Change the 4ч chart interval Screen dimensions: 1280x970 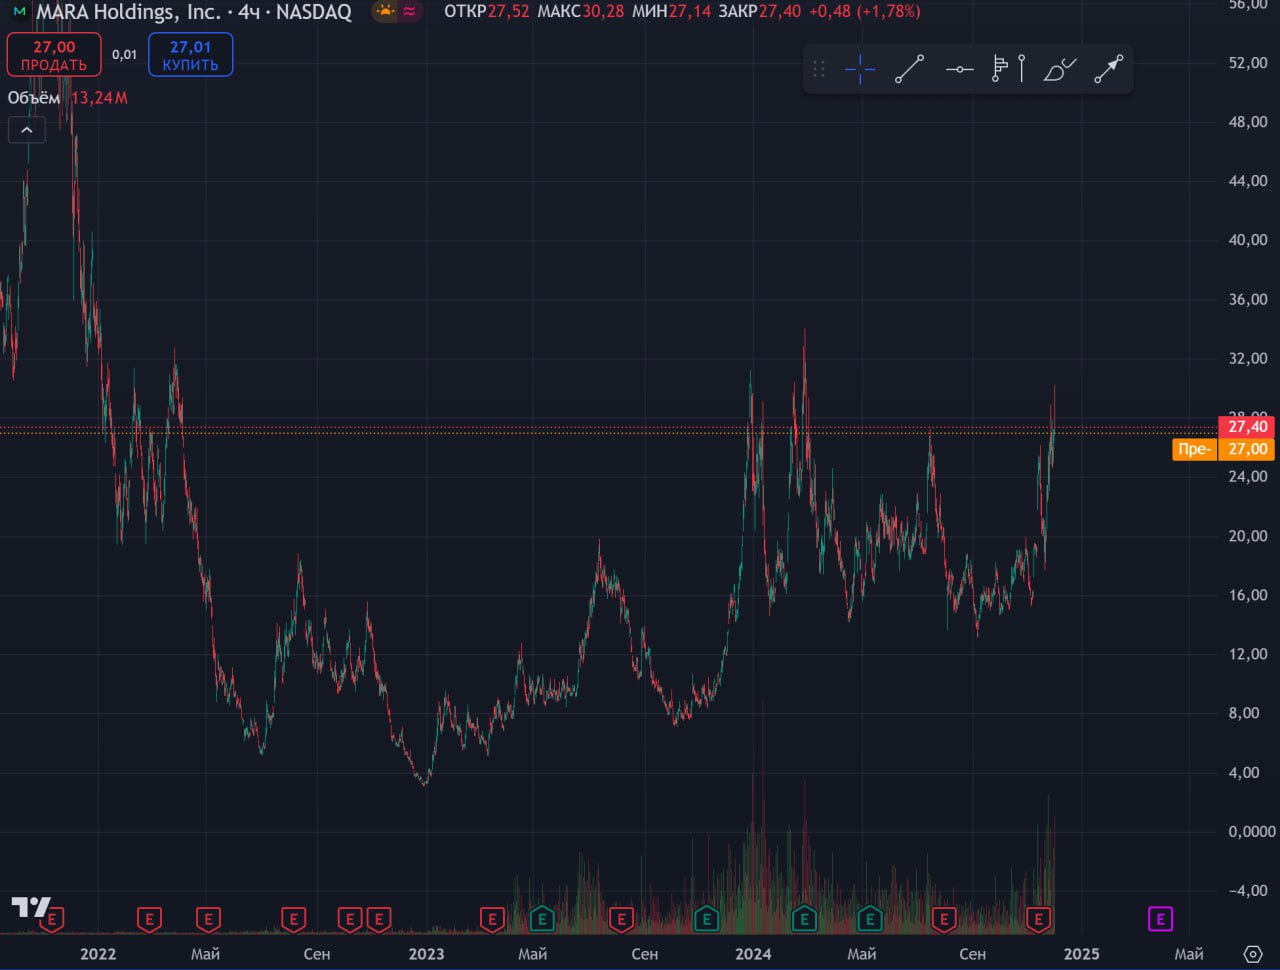249,12
